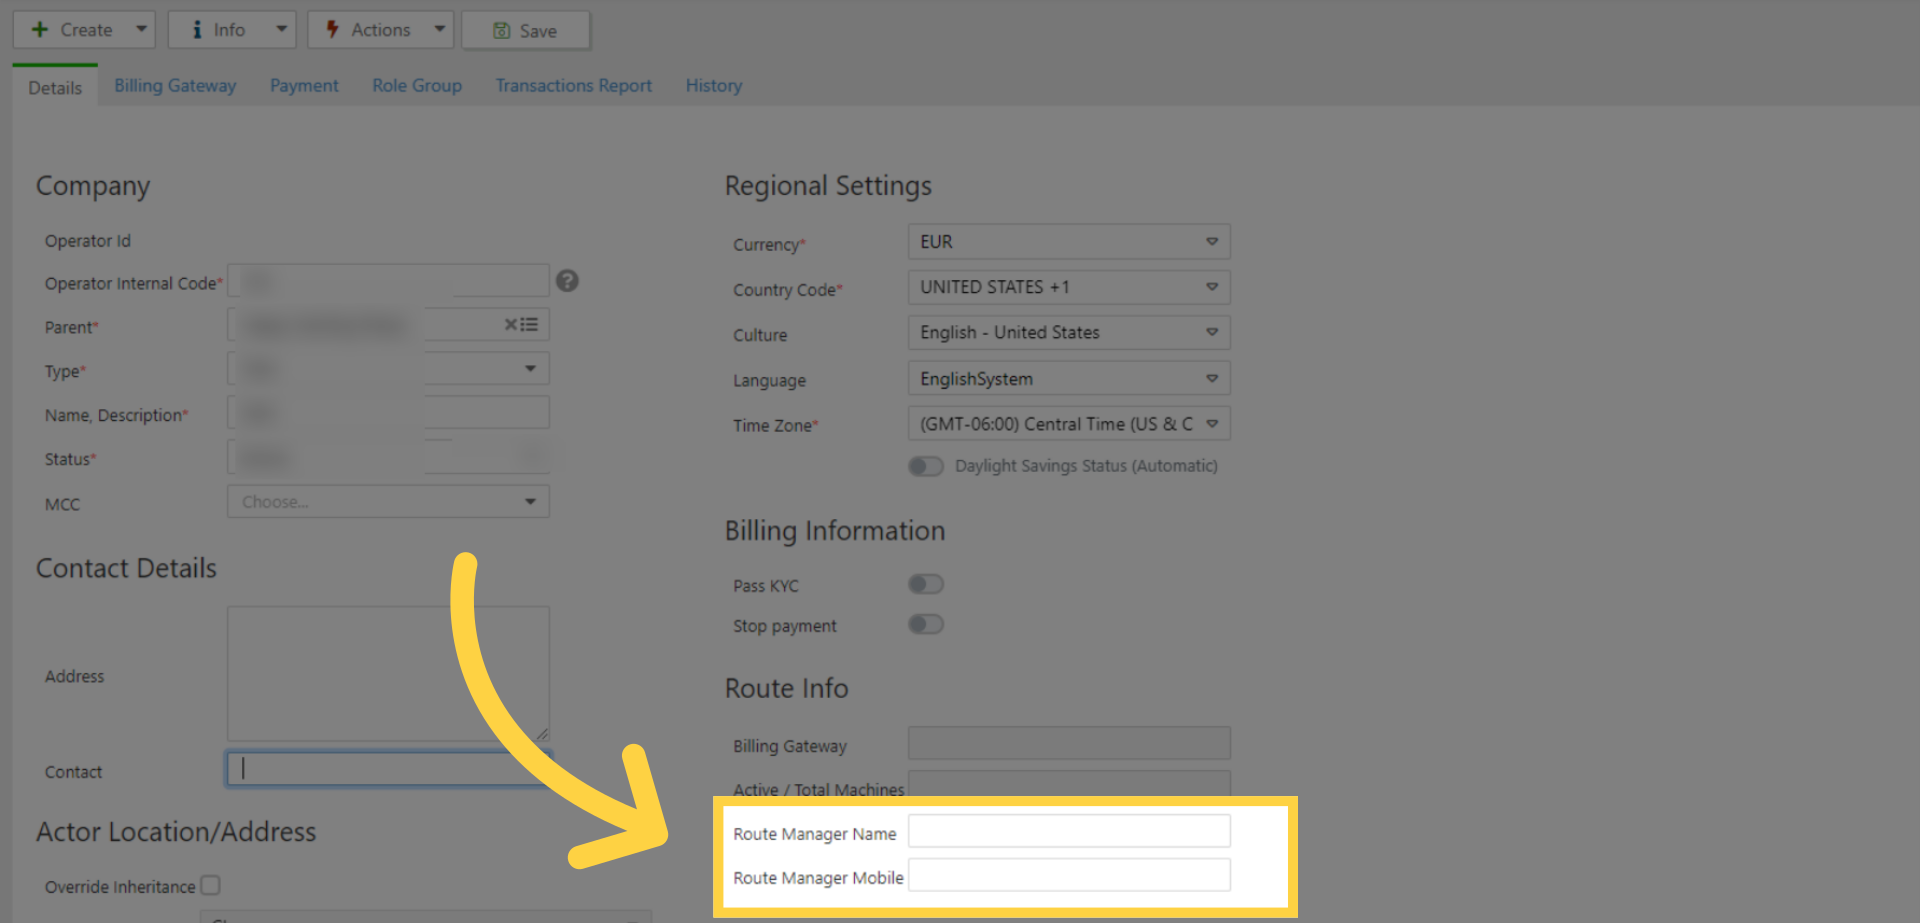This screenshot has height=923, width=1920.
Task: Click the Address text area
Action: (x=388, y=674)
